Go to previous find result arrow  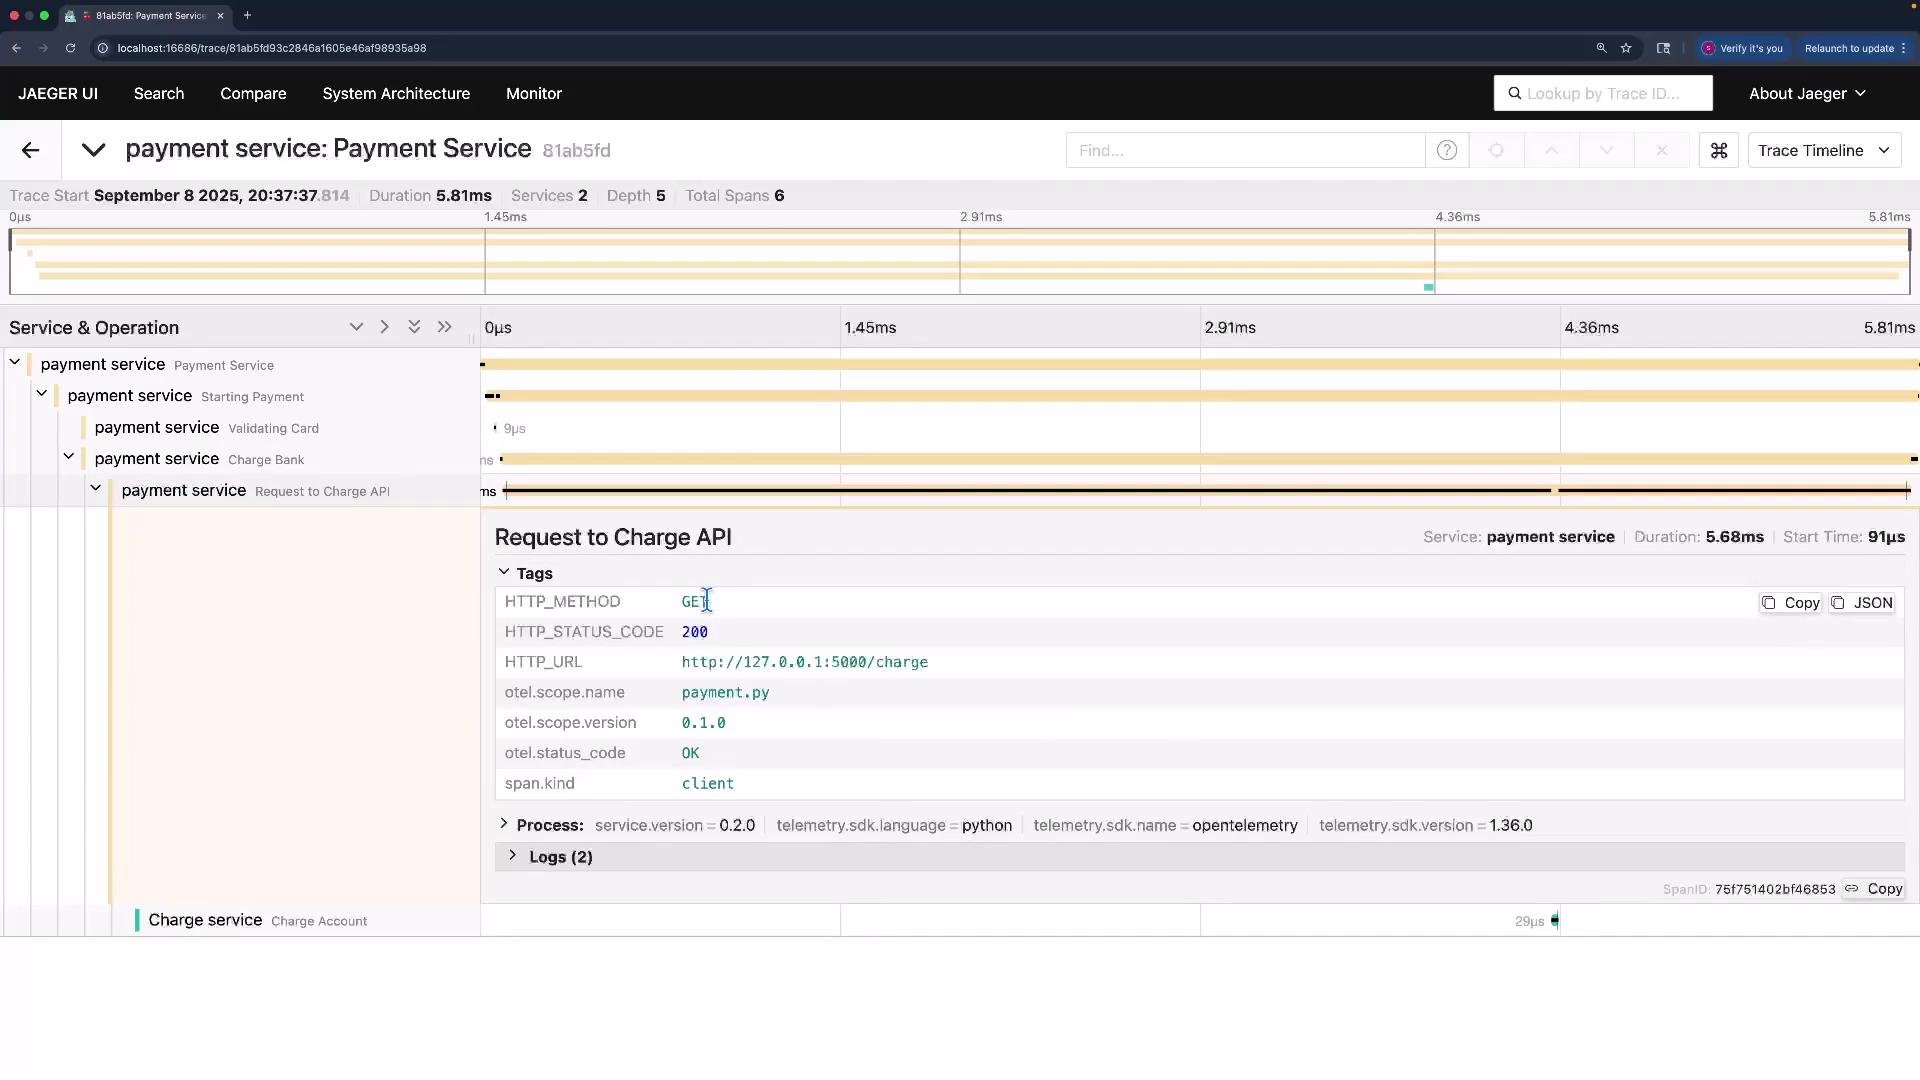[x=1552, y=150]
